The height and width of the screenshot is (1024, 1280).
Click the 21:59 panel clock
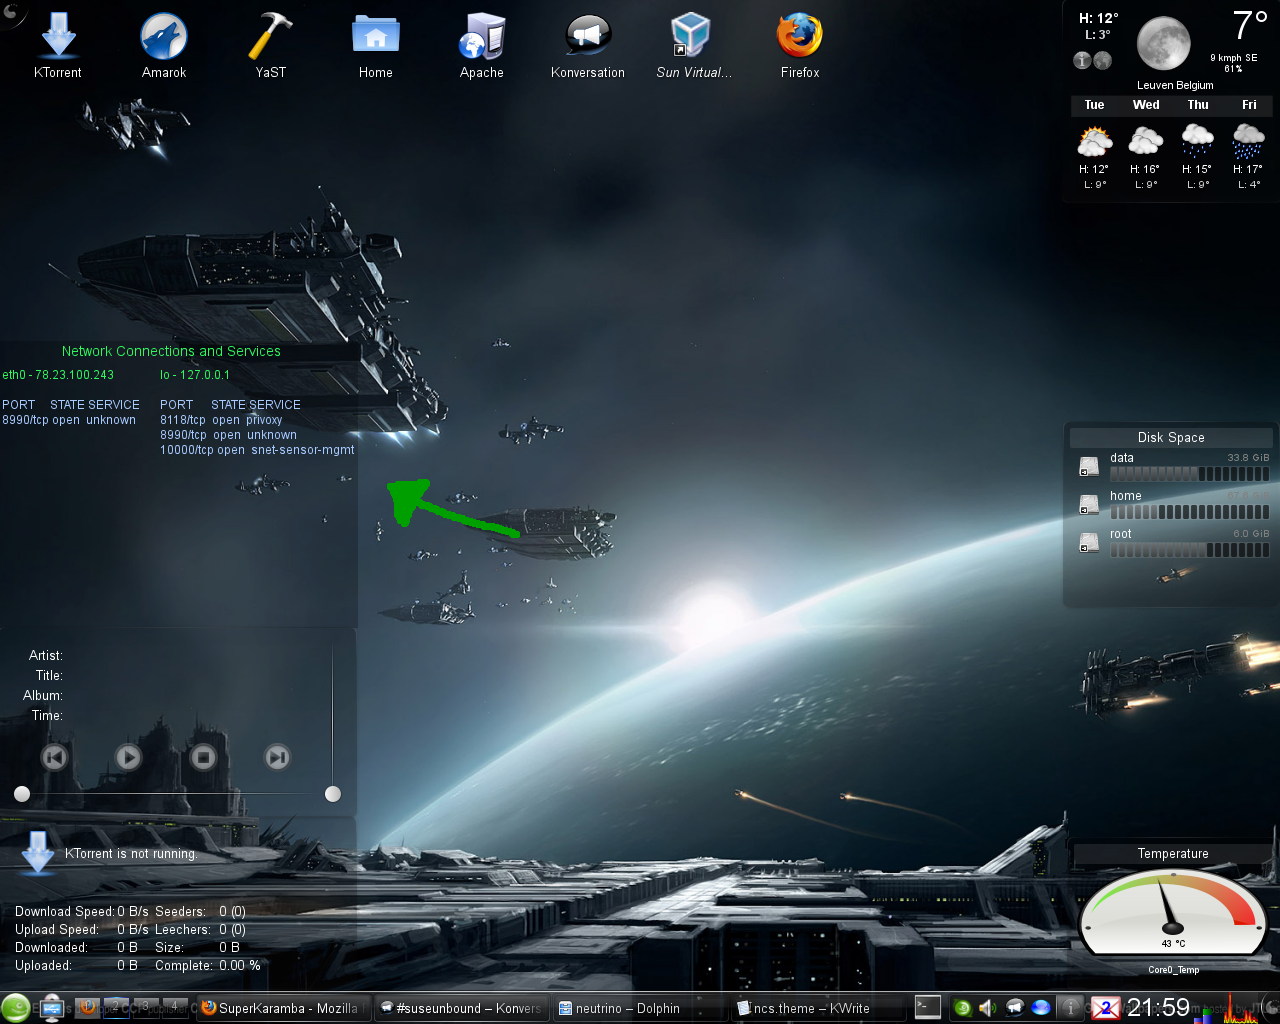1158,1008
